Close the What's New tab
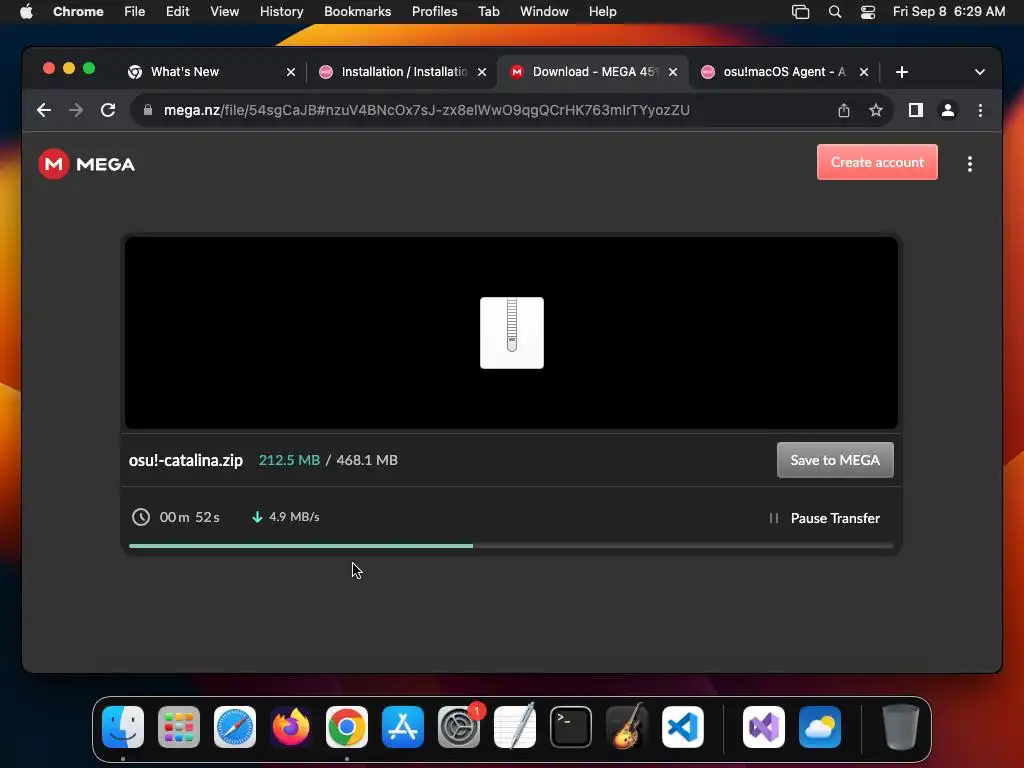The width and height of the screenshot is (1024, 768). click(x=291, y=72)
